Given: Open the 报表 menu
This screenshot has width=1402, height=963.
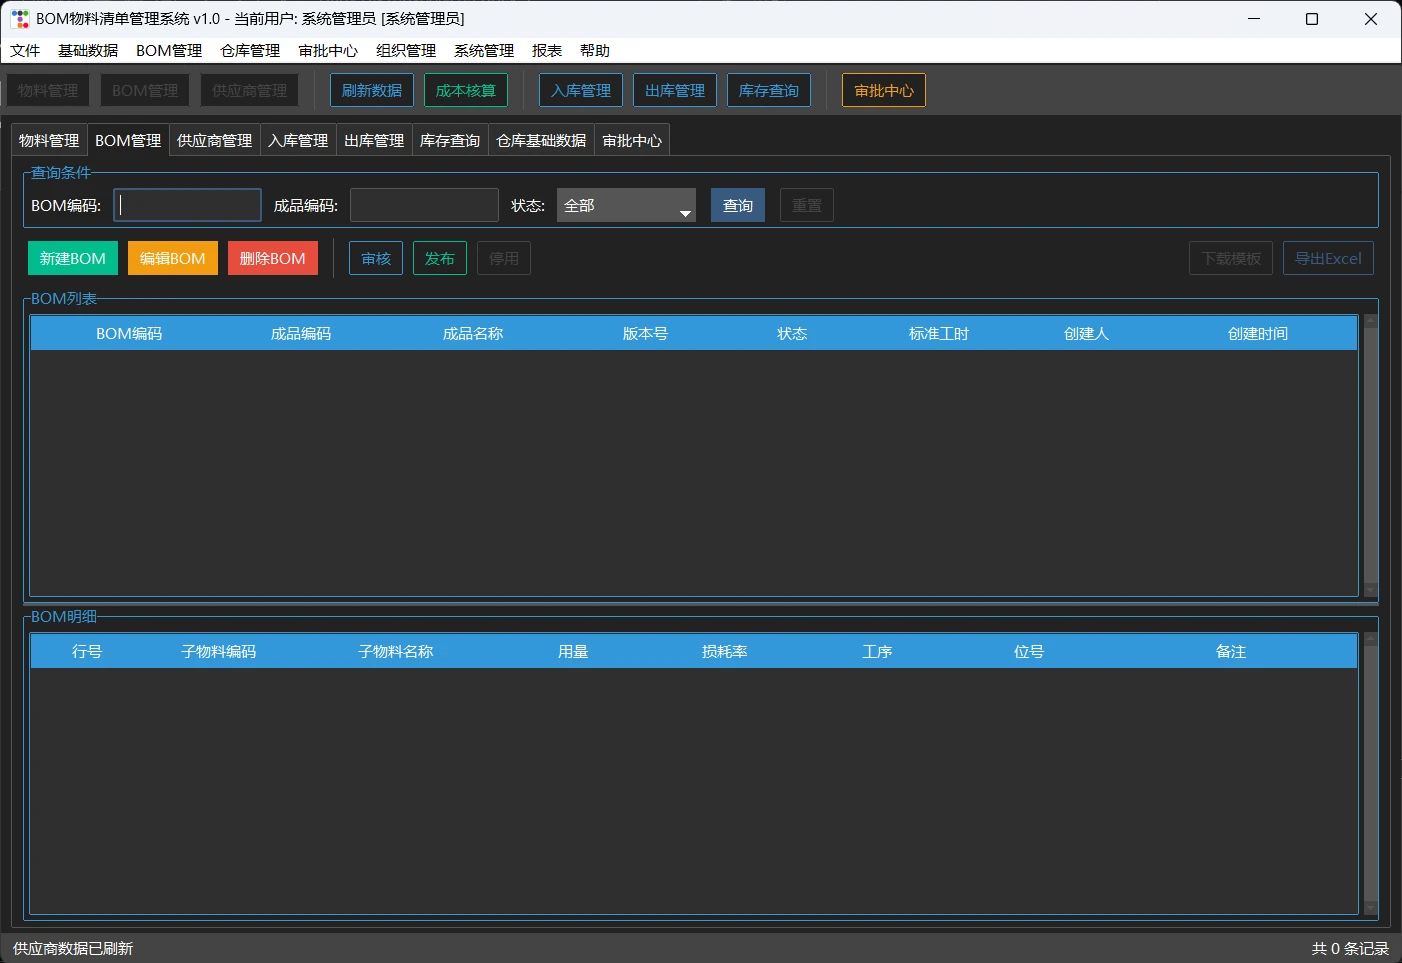Looking at the screenshot, I should pyautogui.click(x=547, y=51).
